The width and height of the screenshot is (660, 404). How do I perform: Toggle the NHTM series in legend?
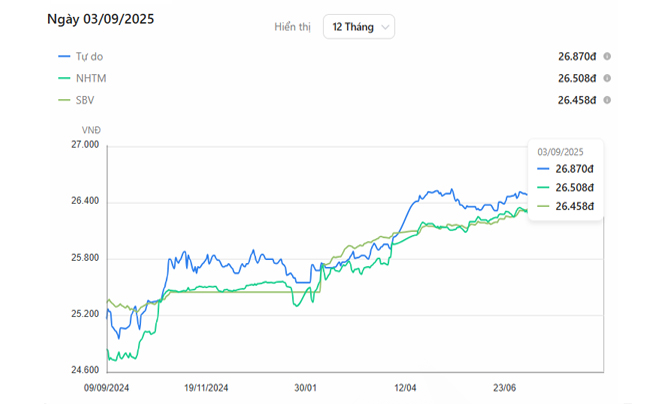(91, 78)
